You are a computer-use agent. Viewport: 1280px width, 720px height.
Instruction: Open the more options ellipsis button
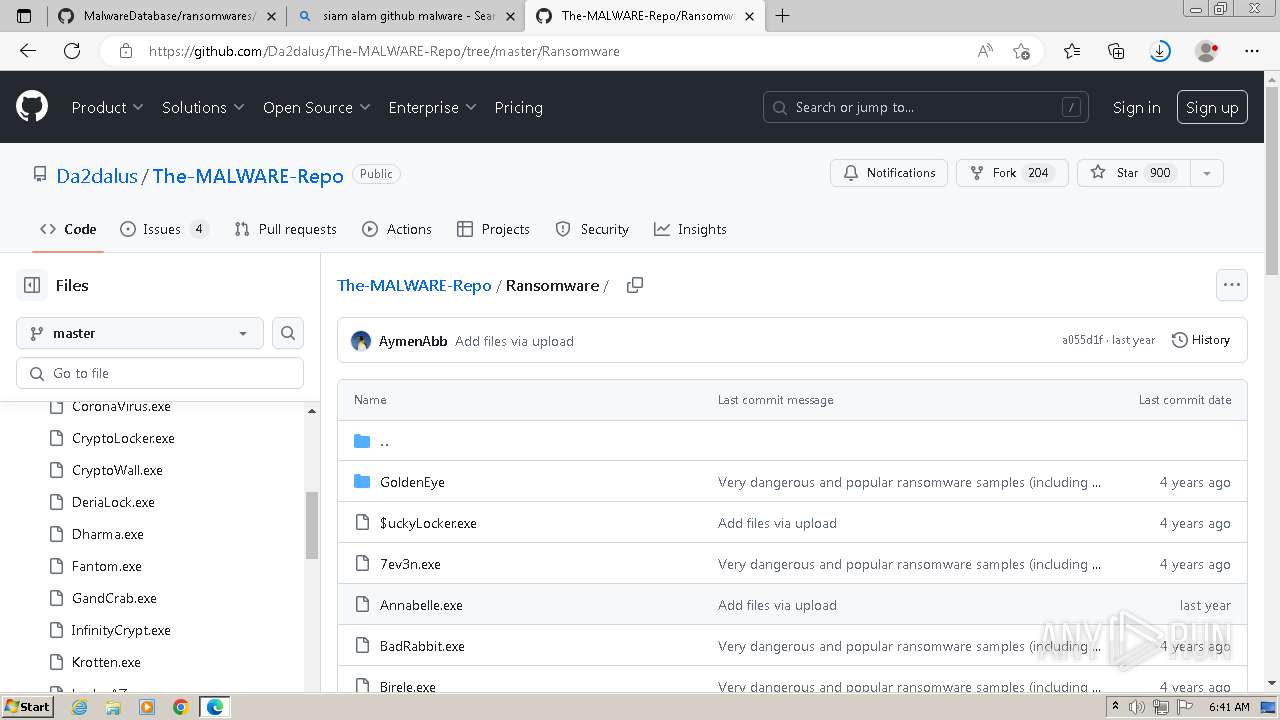point(1232,285)
